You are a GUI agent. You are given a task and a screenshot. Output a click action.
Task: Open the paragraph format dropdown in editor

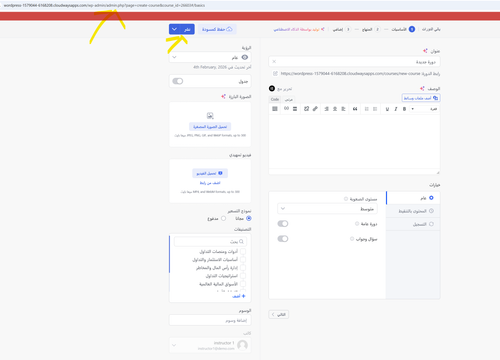point(425,109)
